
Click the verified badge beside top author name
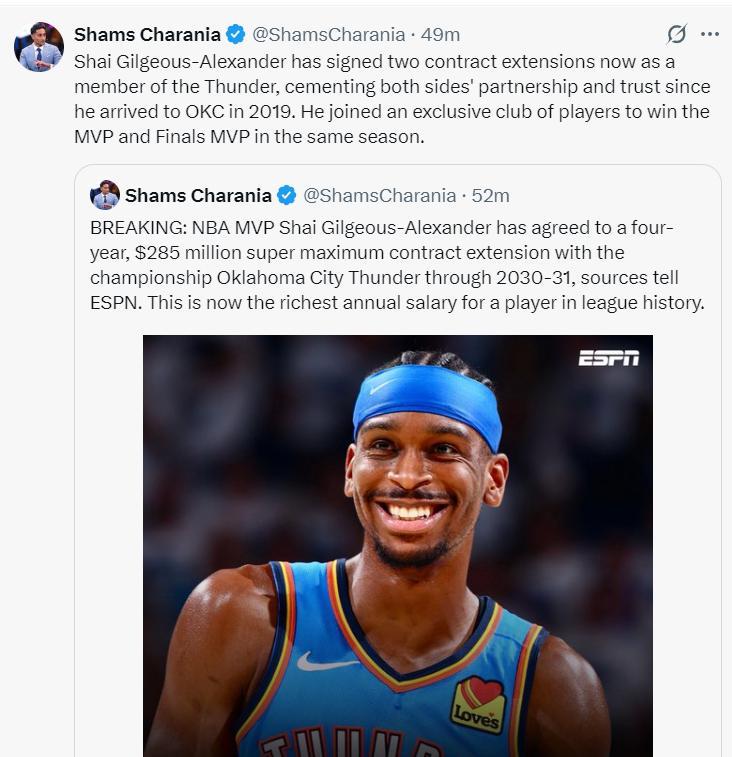point(236,35)
